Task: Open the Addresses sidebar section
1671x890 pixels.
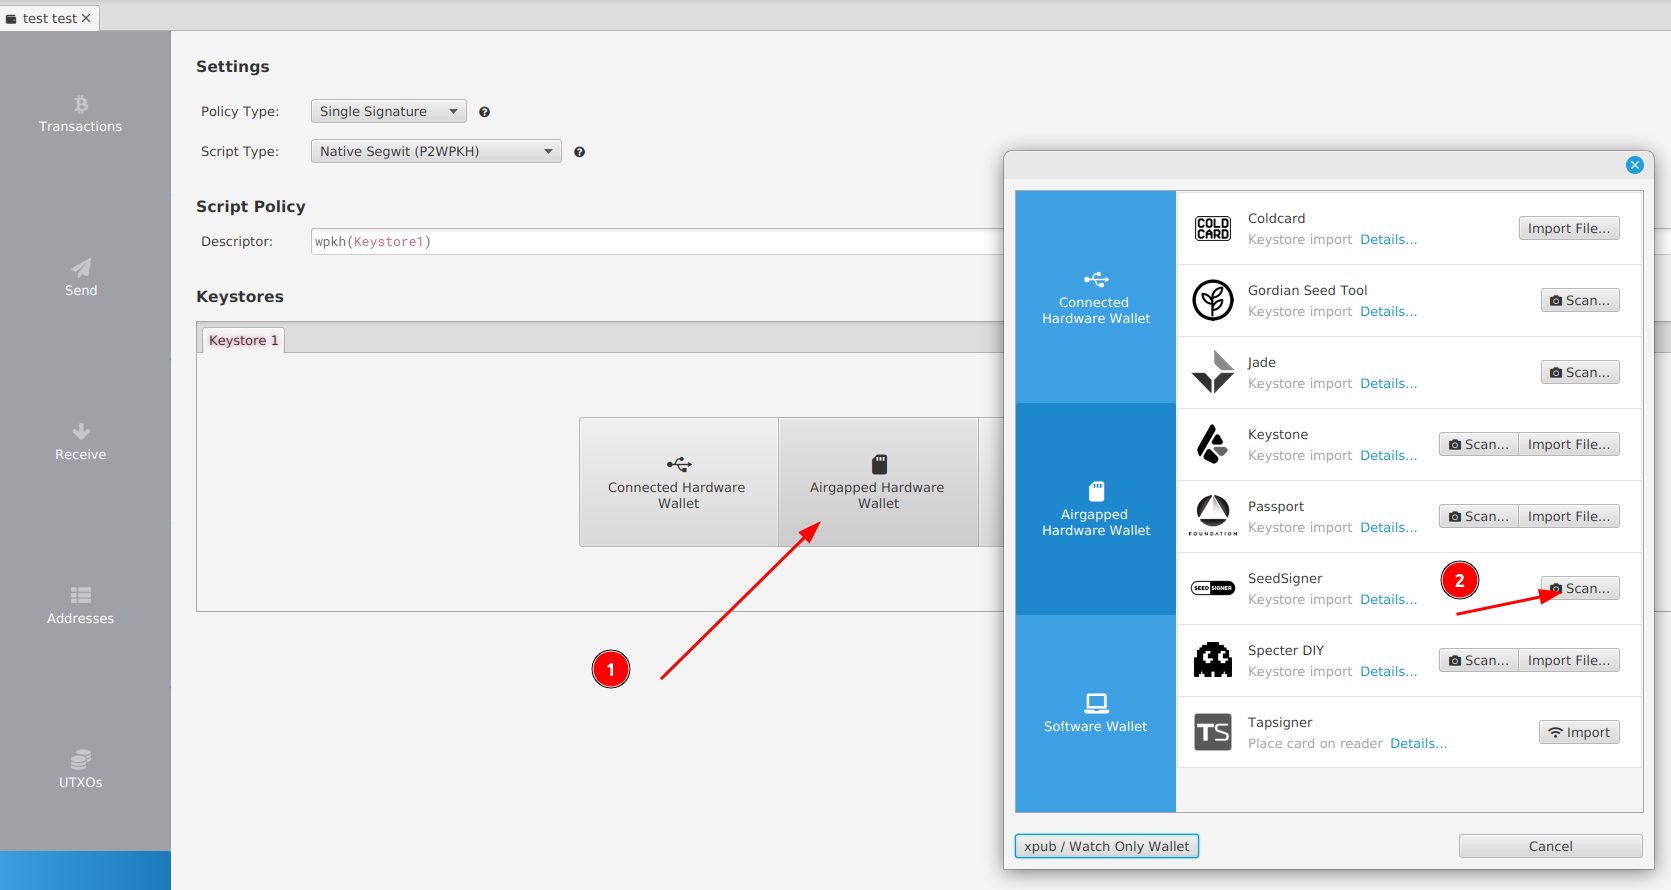Action: (x=81, y=606)
